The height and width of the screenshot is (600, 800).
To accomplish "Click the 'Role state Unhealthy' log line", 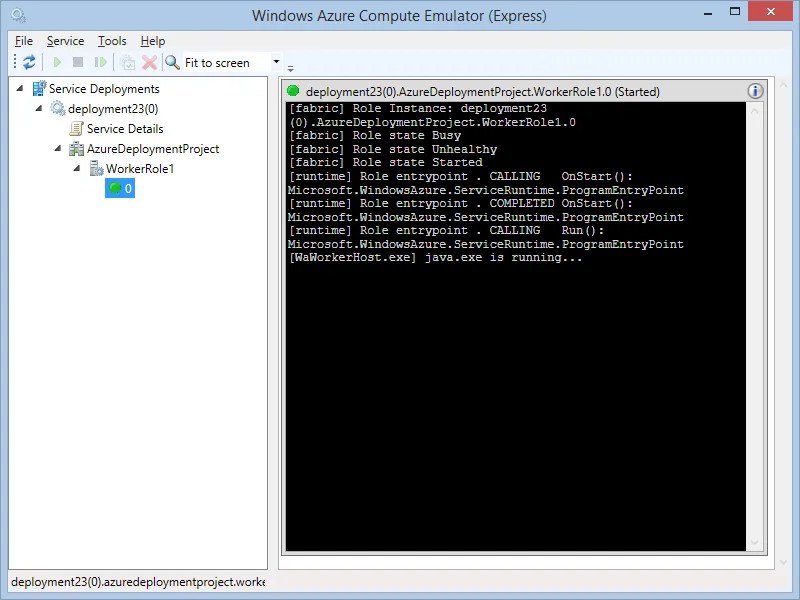I will point(392,149).
